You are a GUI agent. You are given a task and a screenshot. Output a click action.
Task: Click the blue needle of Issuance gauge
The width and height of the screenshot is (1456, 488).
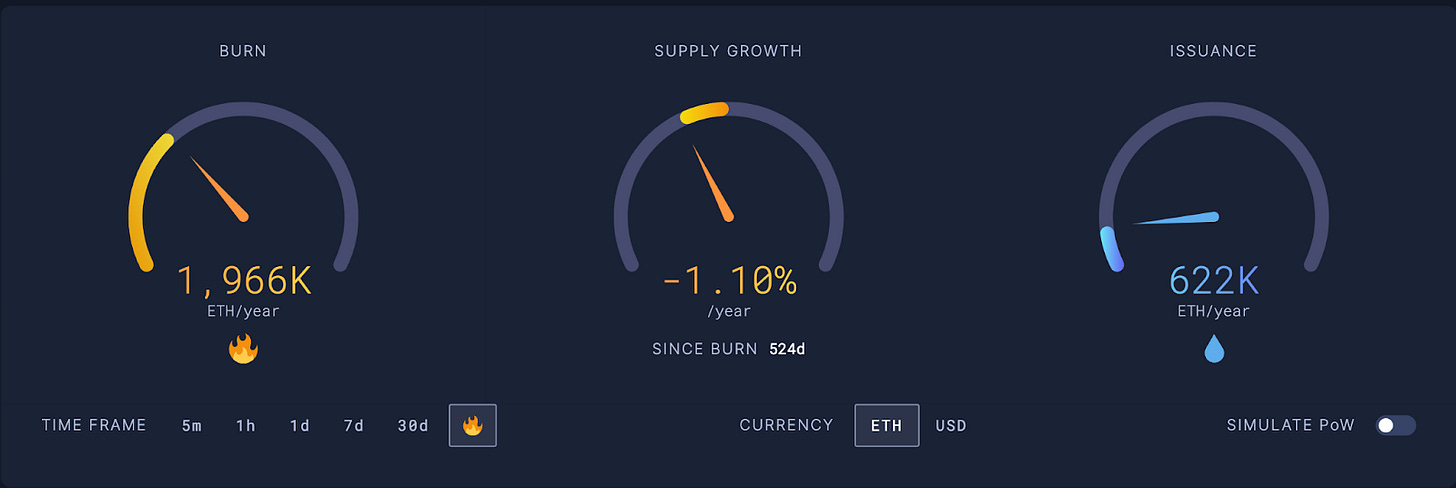tap(1176, 218)
